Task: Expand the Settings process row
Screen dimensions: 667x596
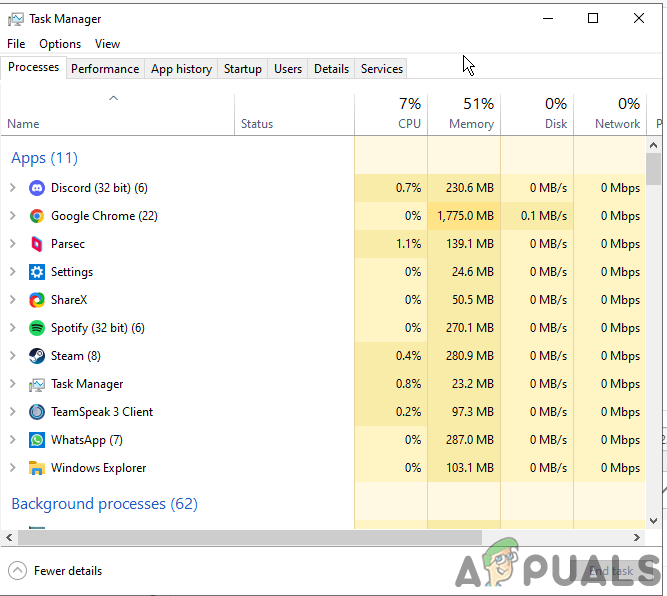Action: (x=13, y=272)
